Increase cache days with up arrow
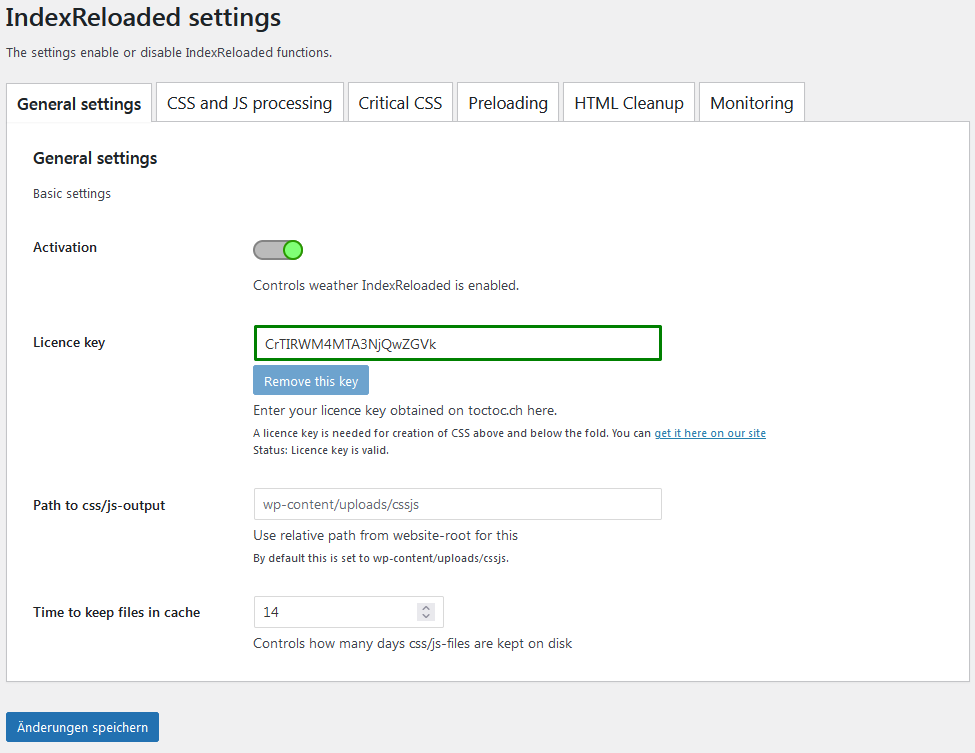Viewport: 975px width, 753px height. pyautogui.click(x=426, y=607)
